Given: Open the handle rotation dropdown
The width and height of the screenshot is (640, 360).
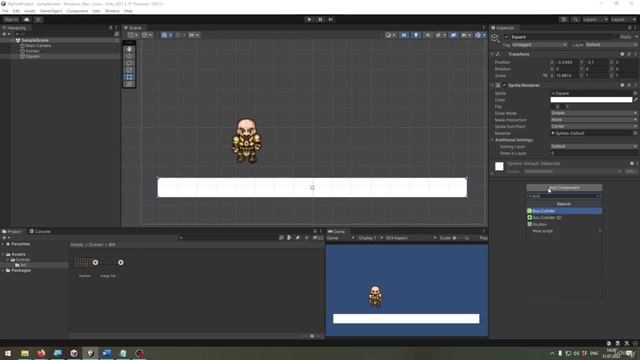Looking at the screenshot, I should pos(147,35).
